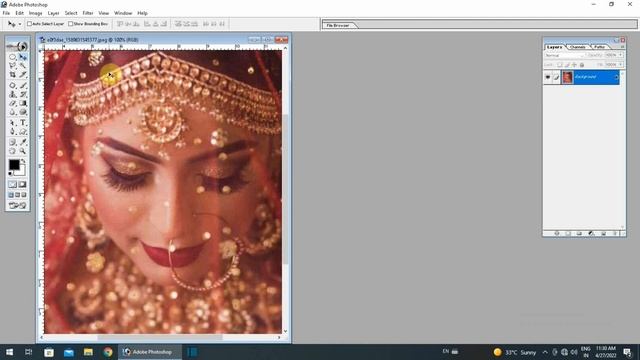
Task: Open the Fill dropdown arrow
Action: tap(621, 64)
